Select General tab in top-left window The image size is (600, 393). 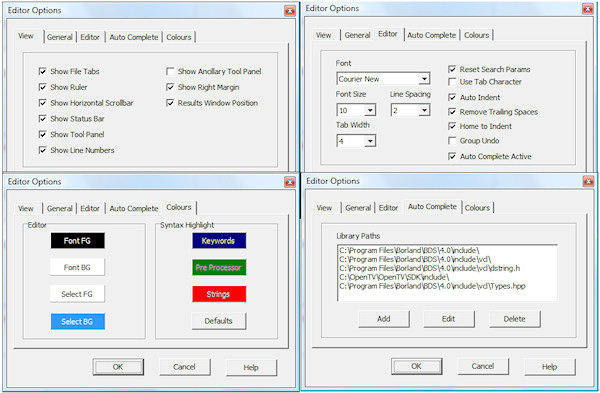(x=60, y=37)
